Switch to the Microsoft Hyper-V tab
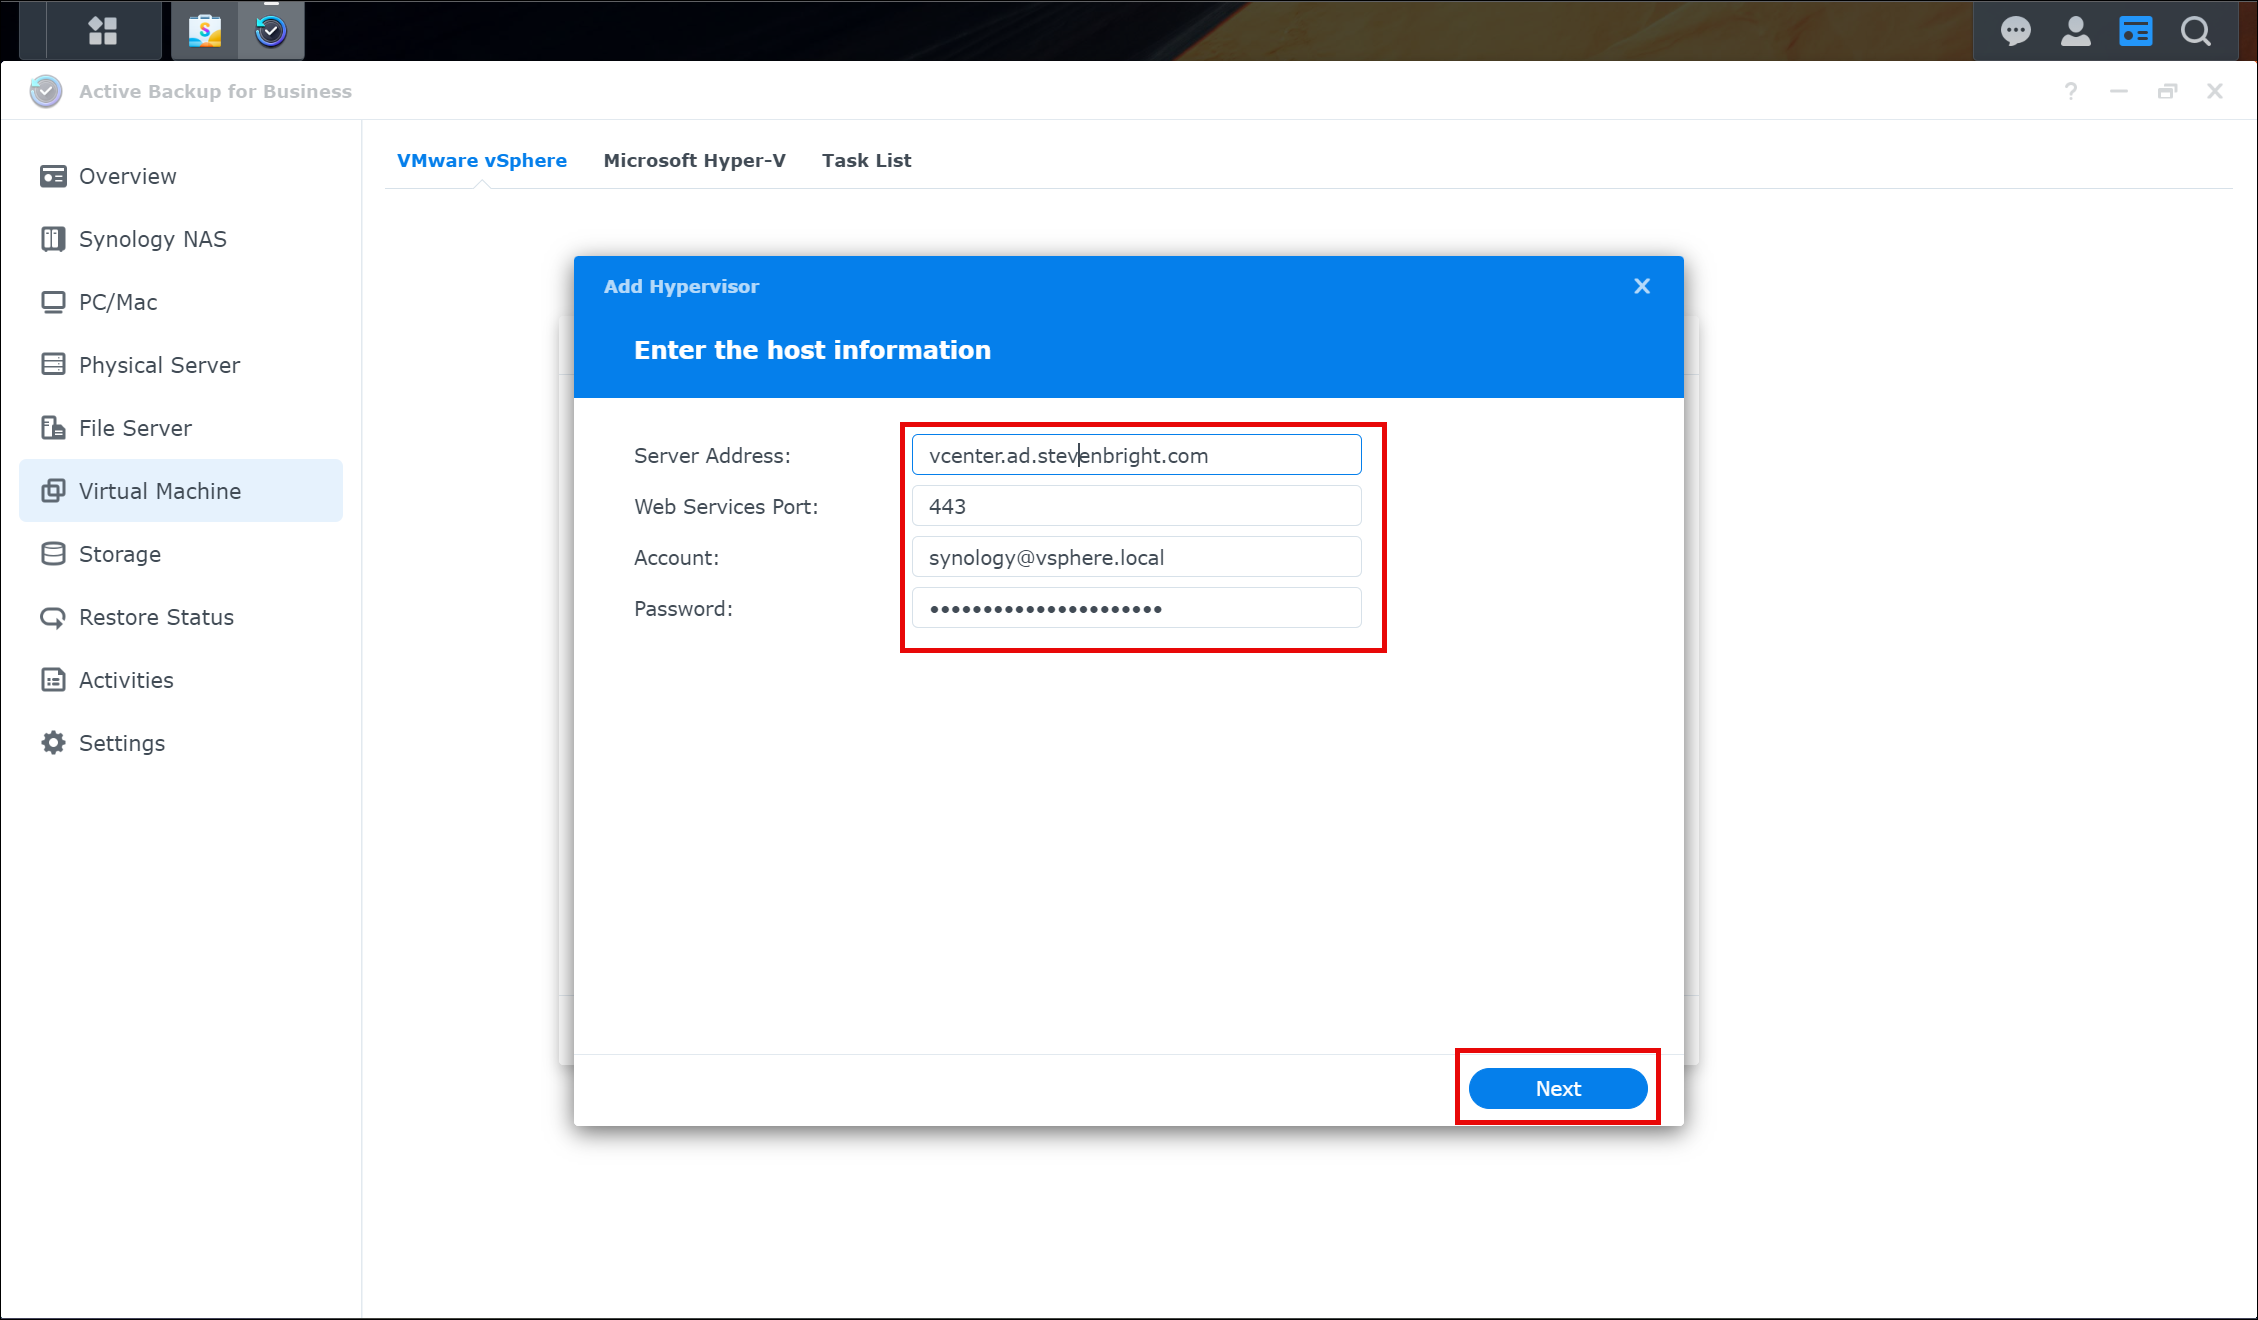Screen dimensions: 2258x1320 [x=694, y=160]
